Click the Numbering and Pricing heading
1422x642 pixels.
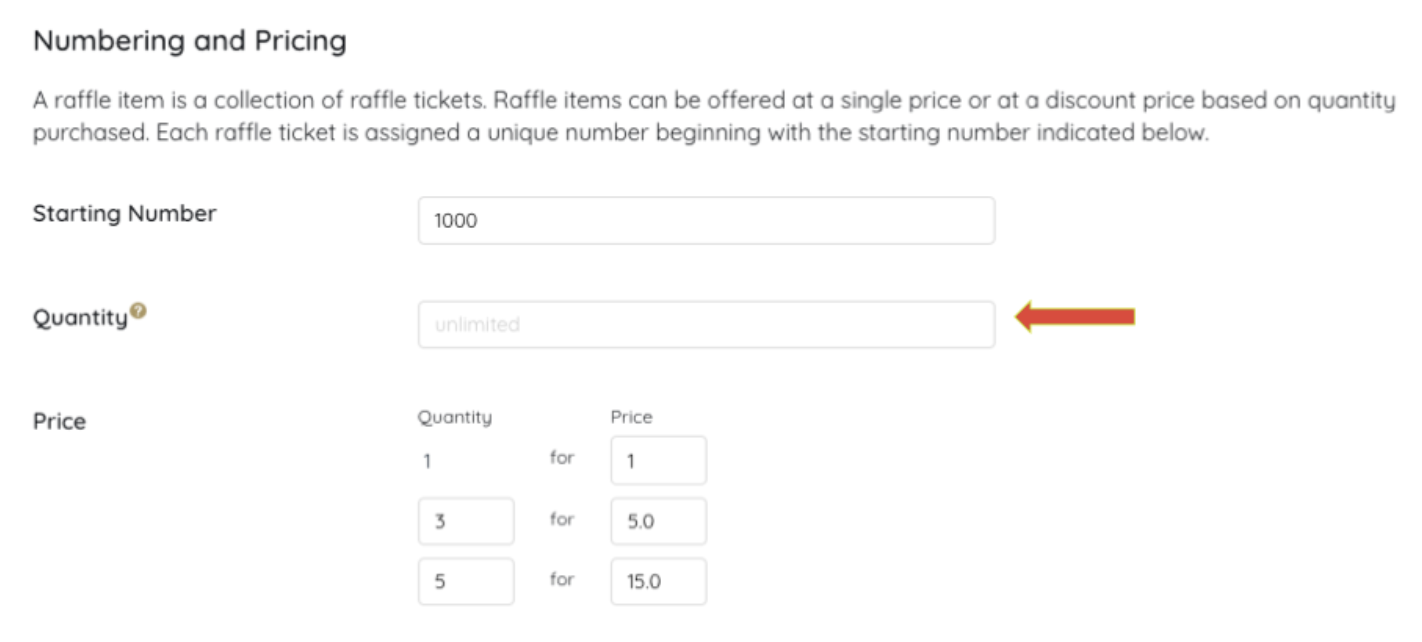point(190,42)
